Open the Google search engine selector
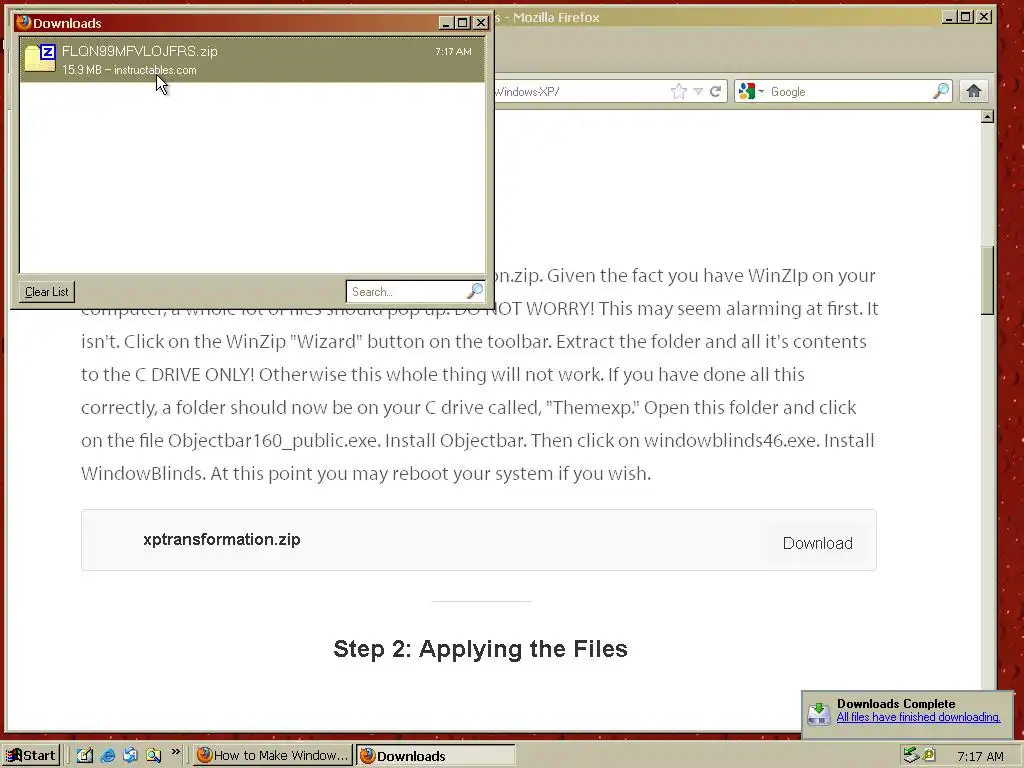Screen dimensions: 1024x768 click(x=751, y=91)
